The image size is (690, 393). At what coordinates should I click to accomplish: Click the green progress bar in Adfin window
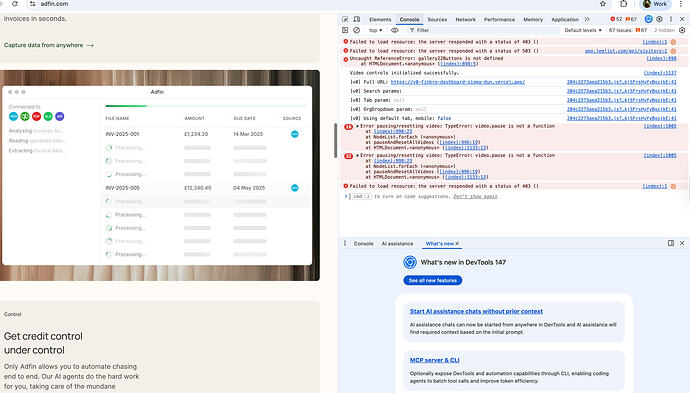tap(126, 106)
